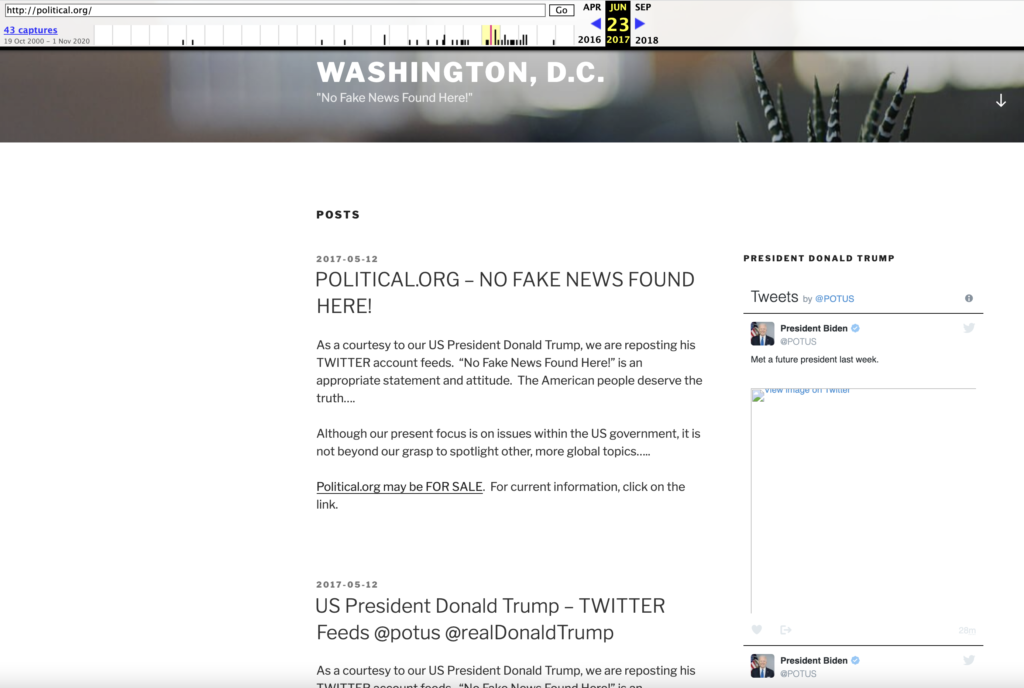
Task: Click the Twitter info icon beside Tweets heading
Action: point(968,298)
